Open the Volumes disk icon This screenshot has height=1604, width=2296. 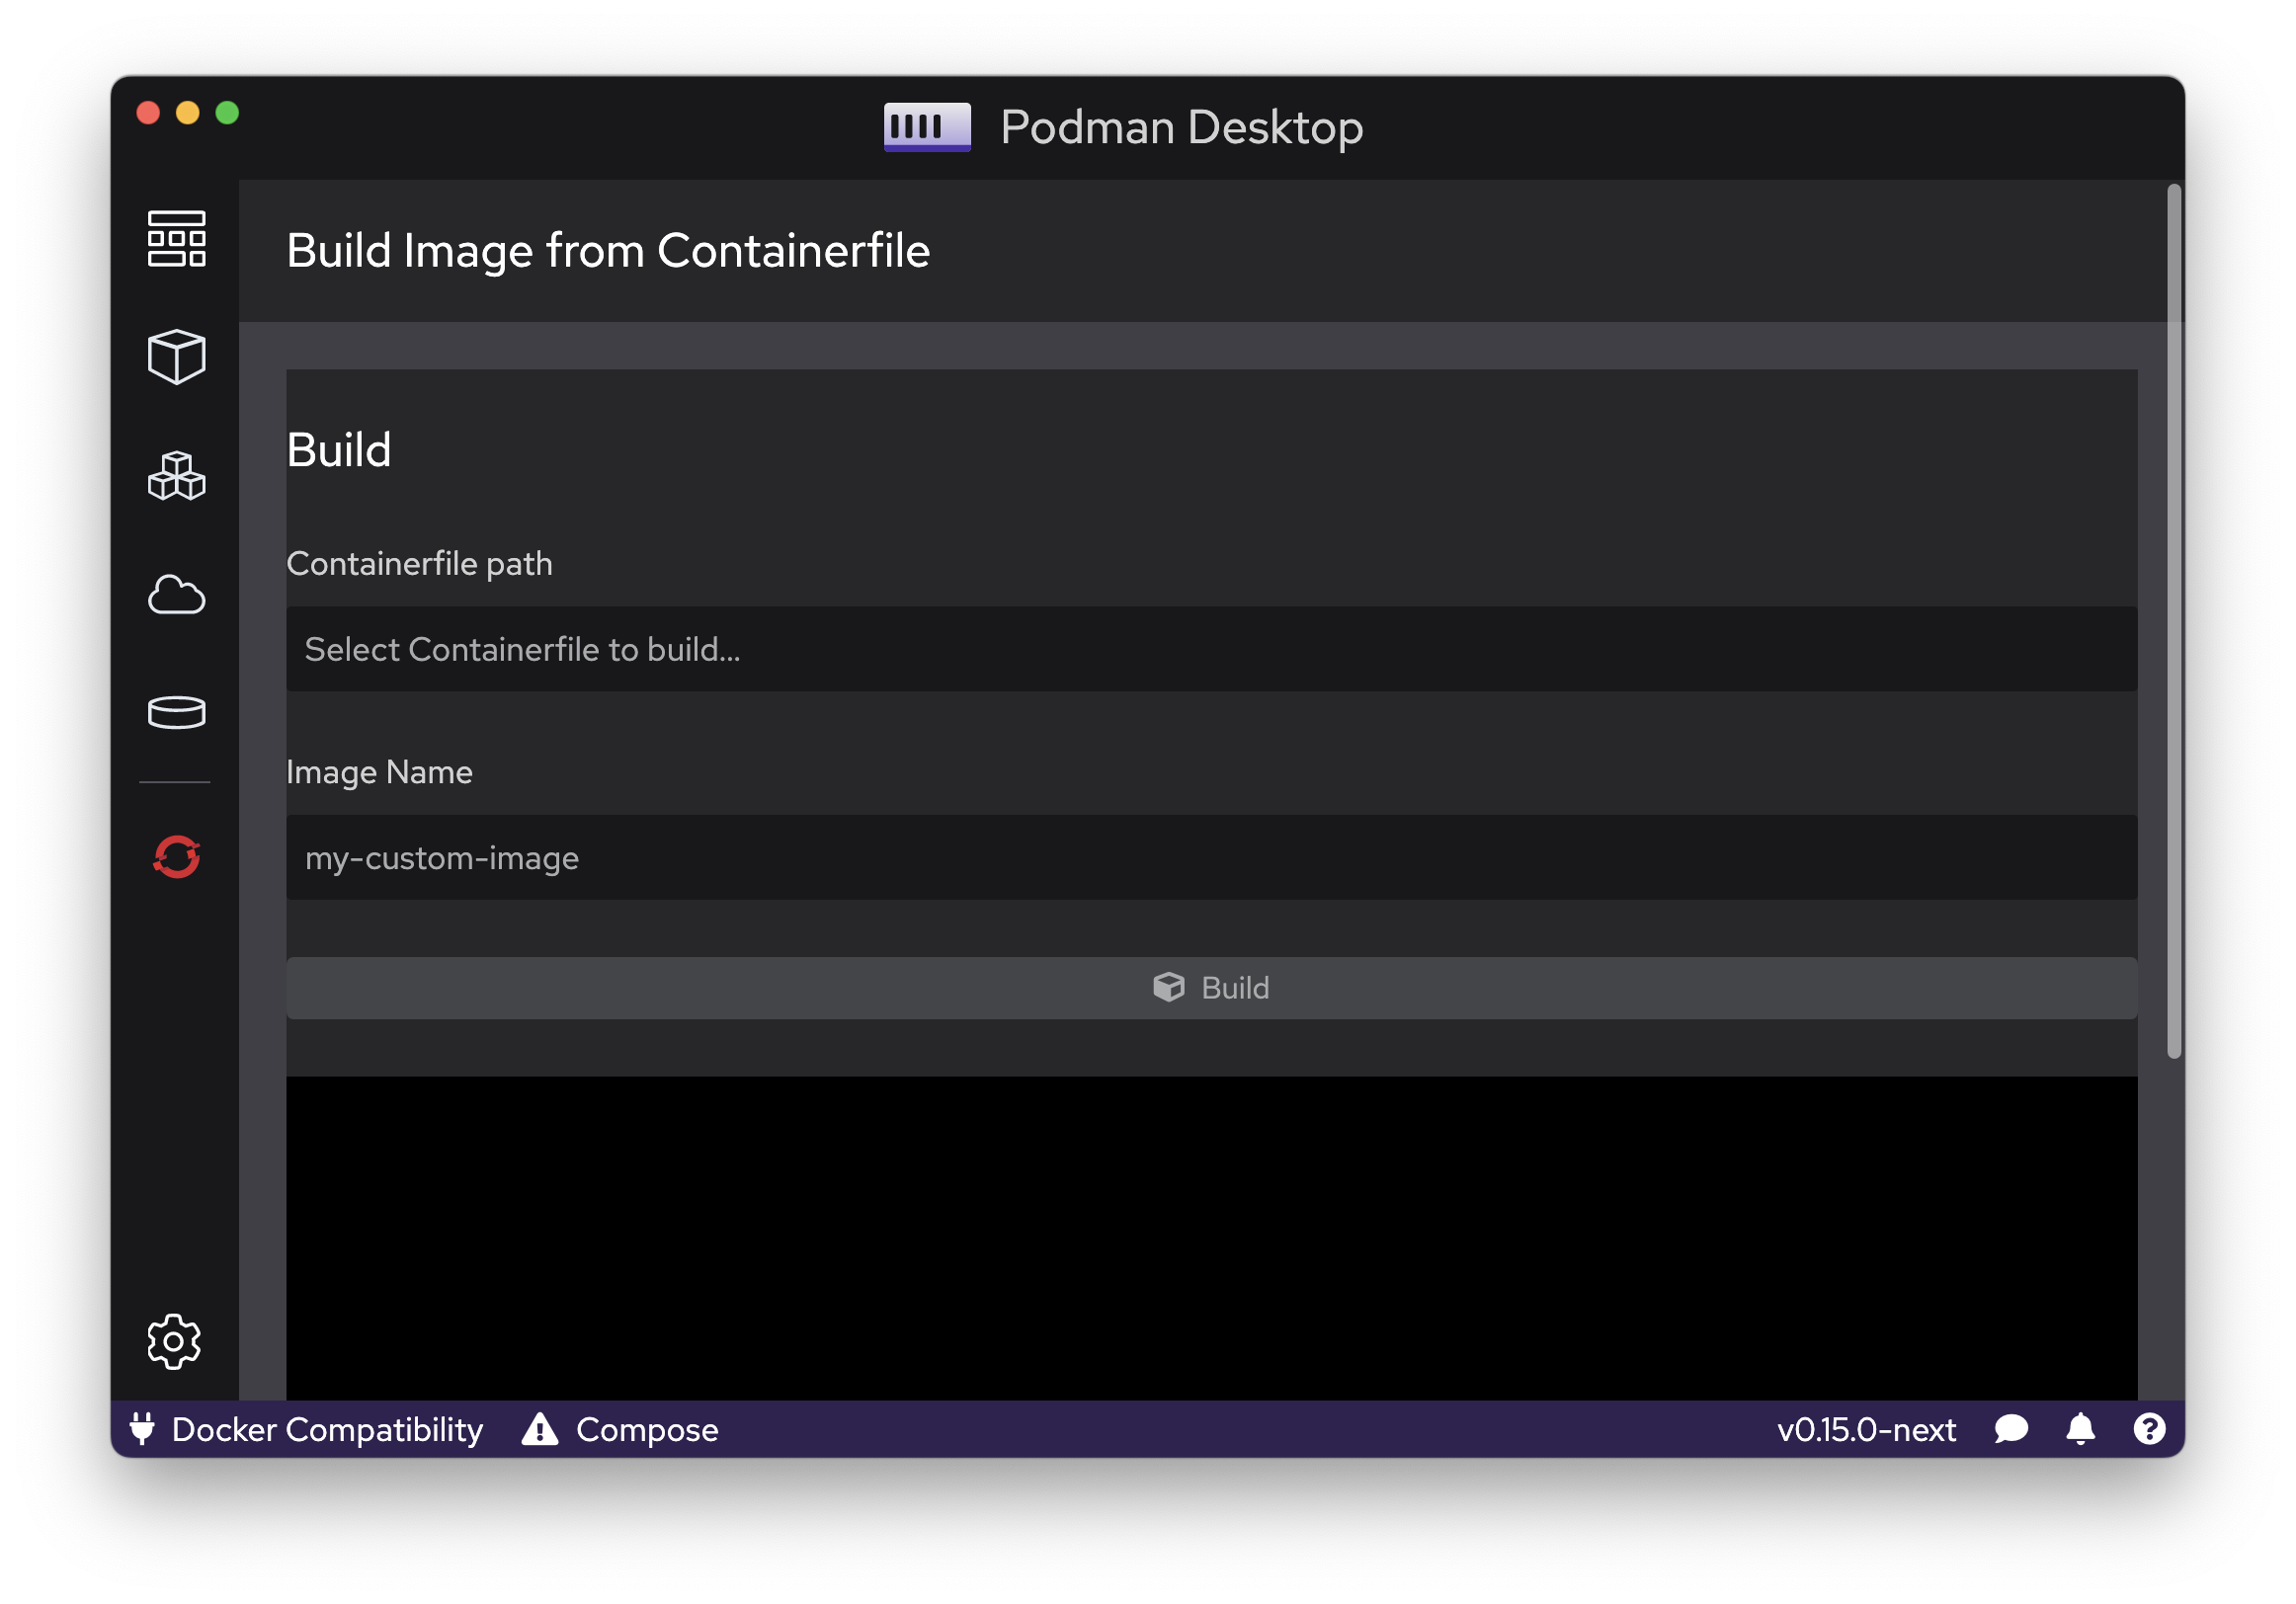point(176,712)
